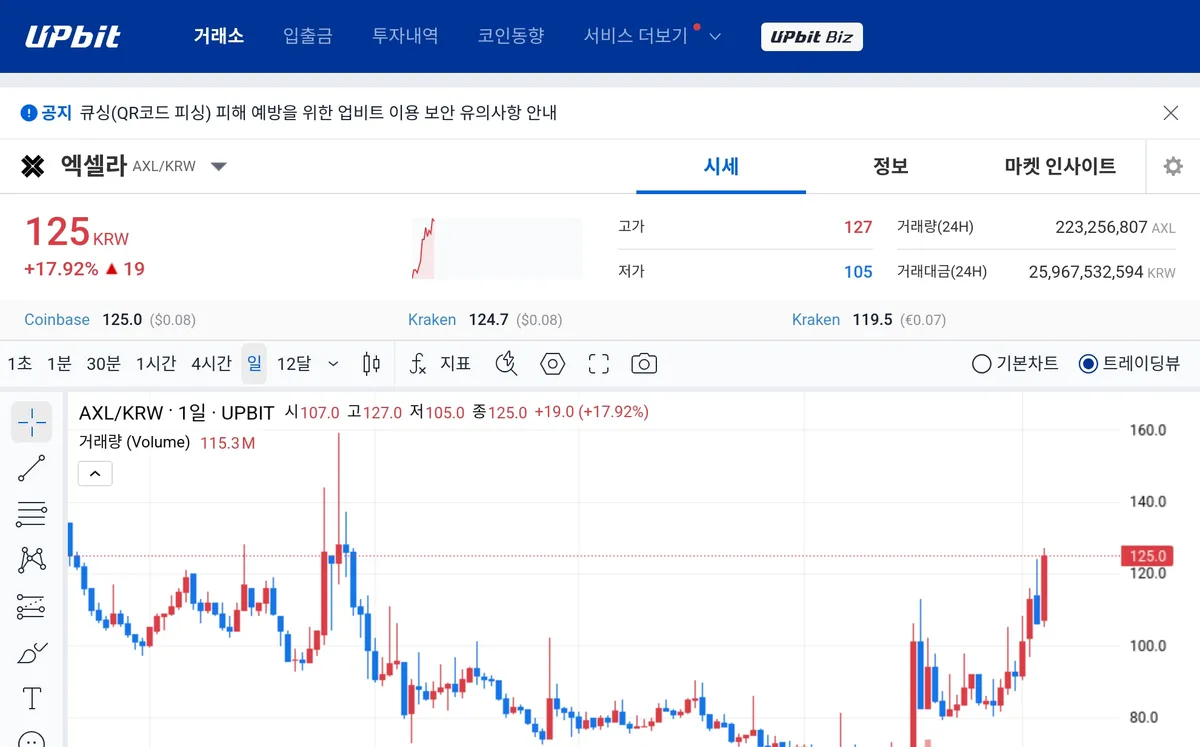Select the 1분 interval
This screenshot has width=1200, height=747.
59,364
